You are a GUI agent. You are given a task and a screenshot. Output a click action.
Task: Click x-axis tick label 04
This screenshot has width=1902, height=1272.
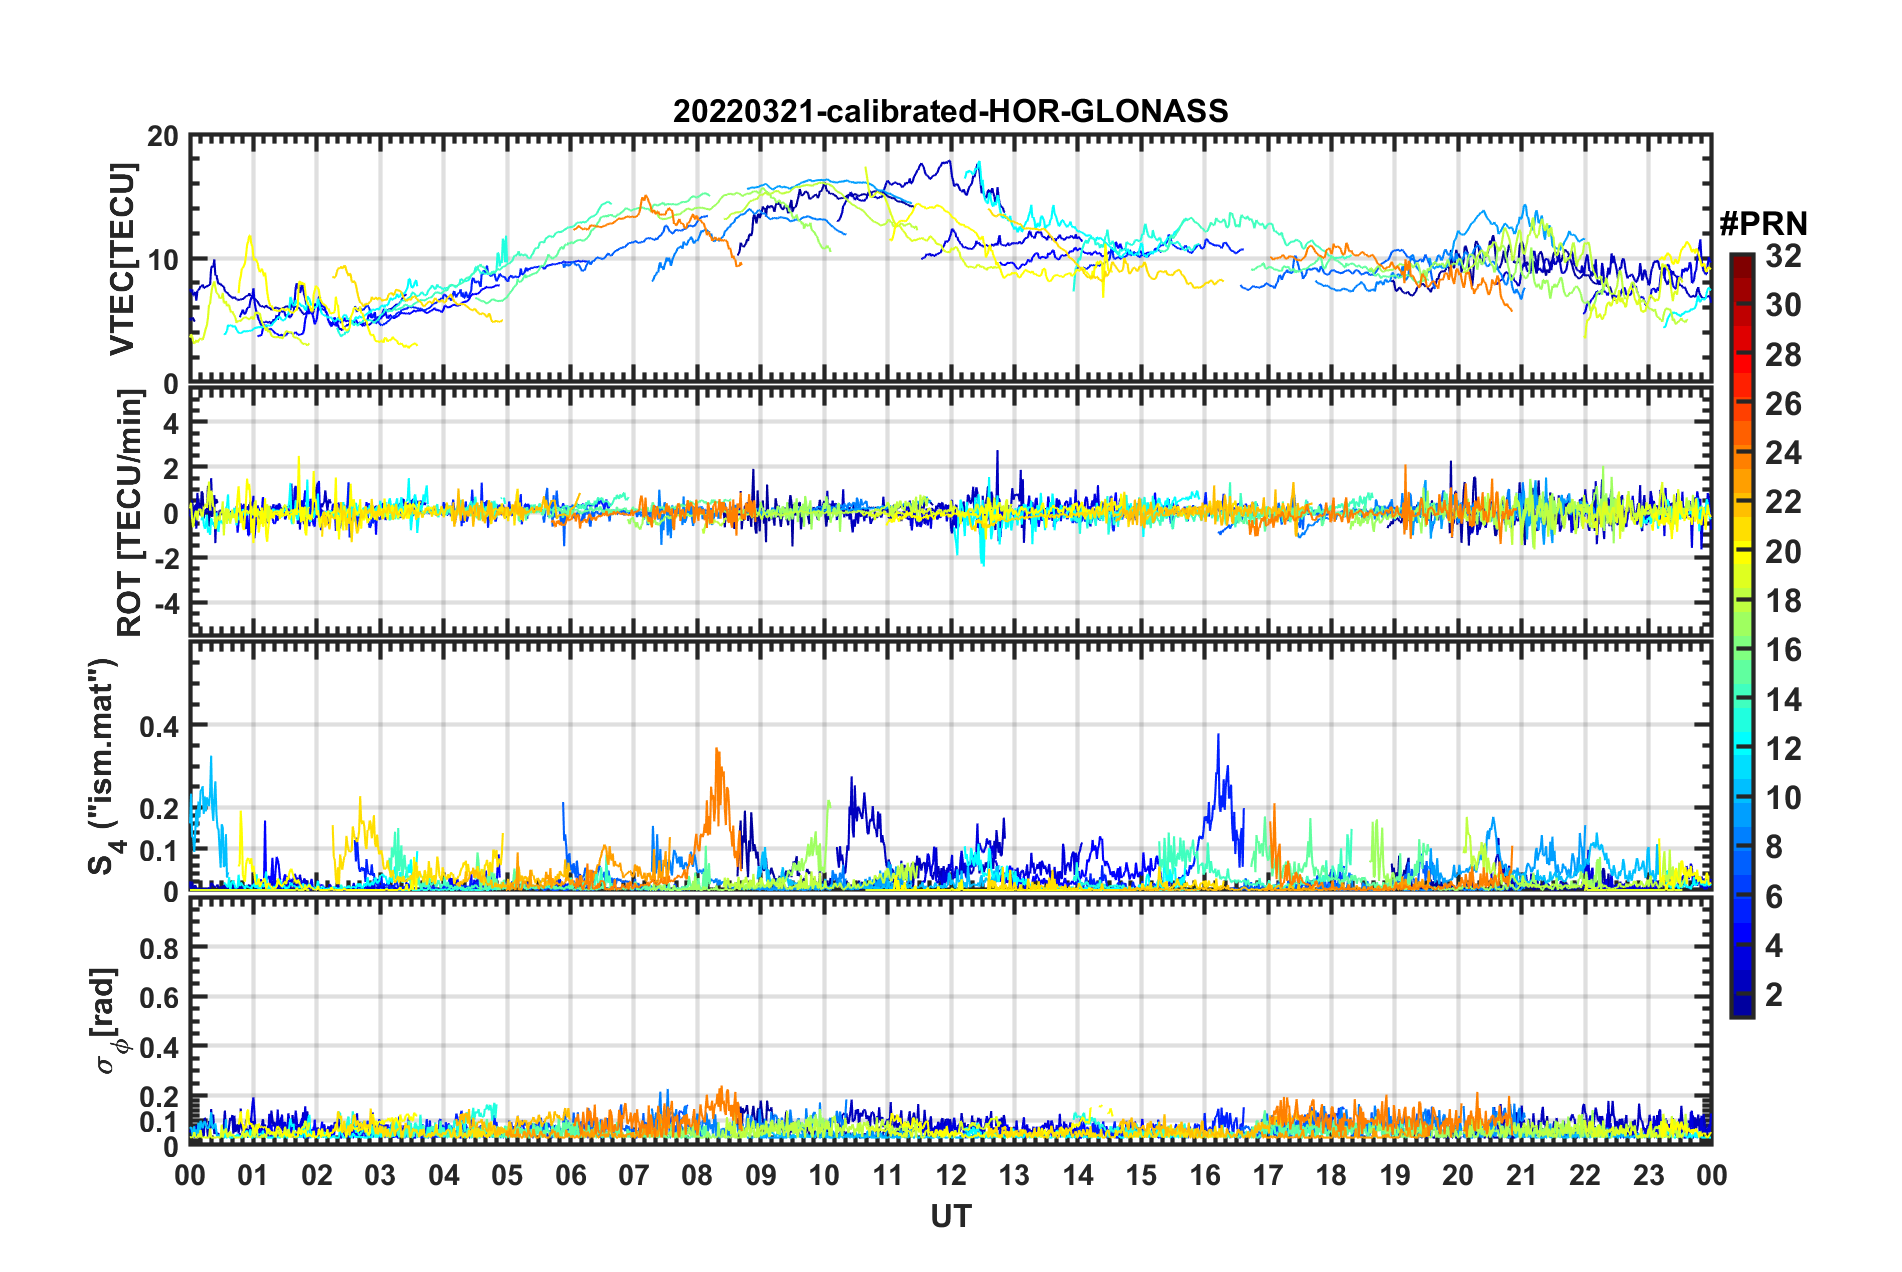click(x=444, y=1175)
